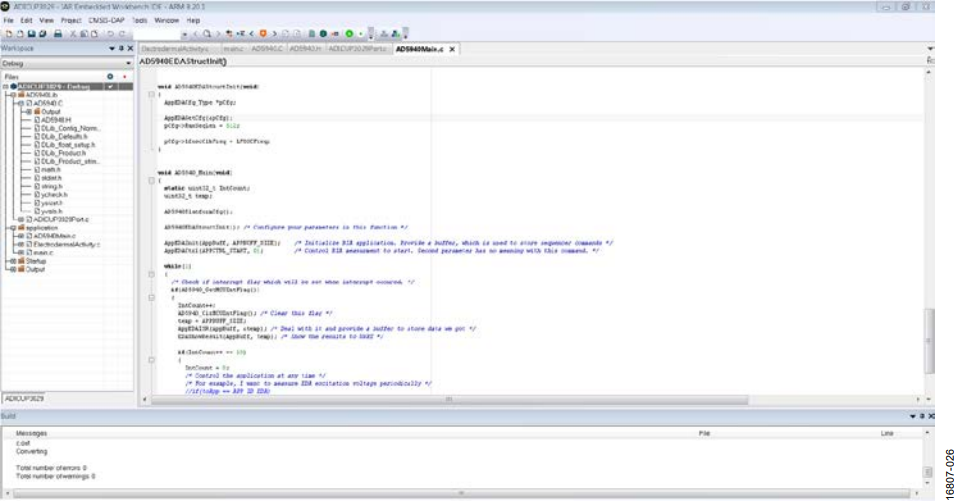
Task: Select the ADICUP3029 workspace bottom tab
Action: coord(24,399)
